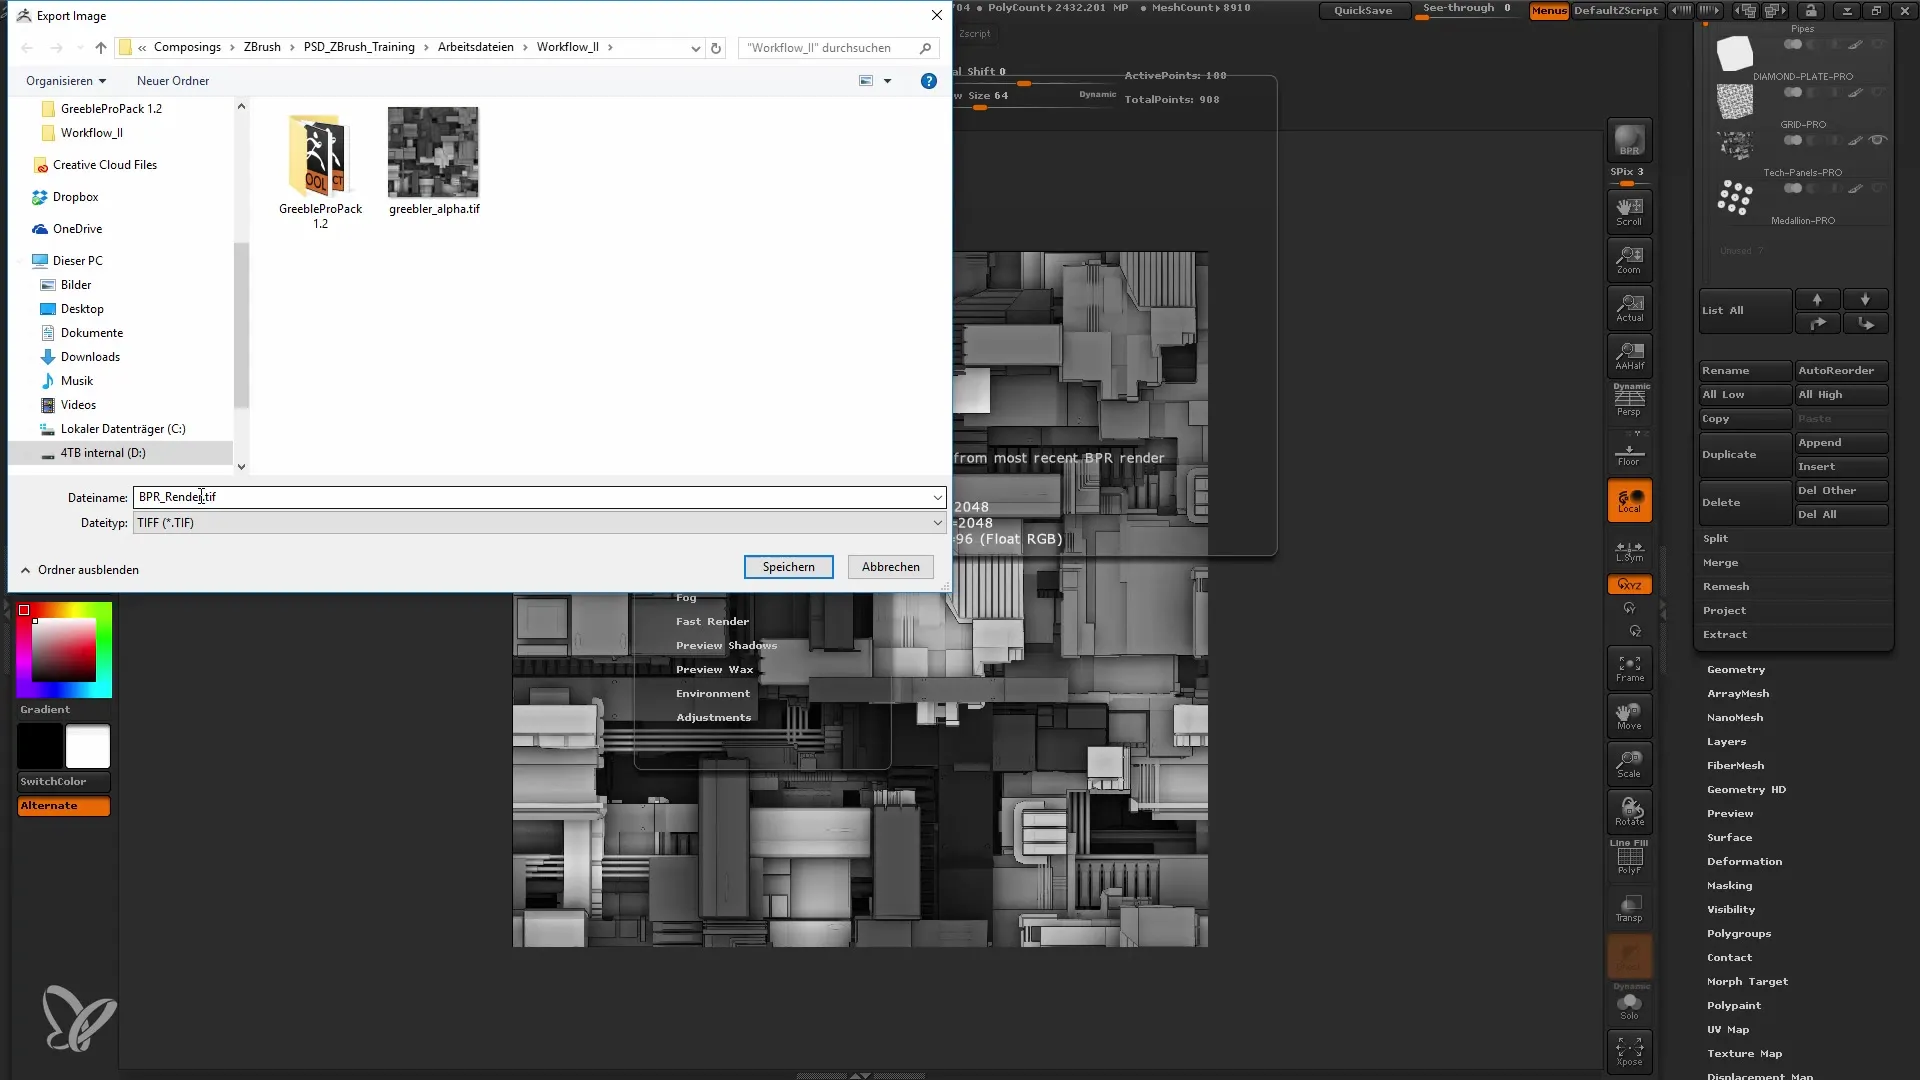Click the NanoMesh button in subtools
Screen dimensions: 1920x1080
coord(1734,717)
